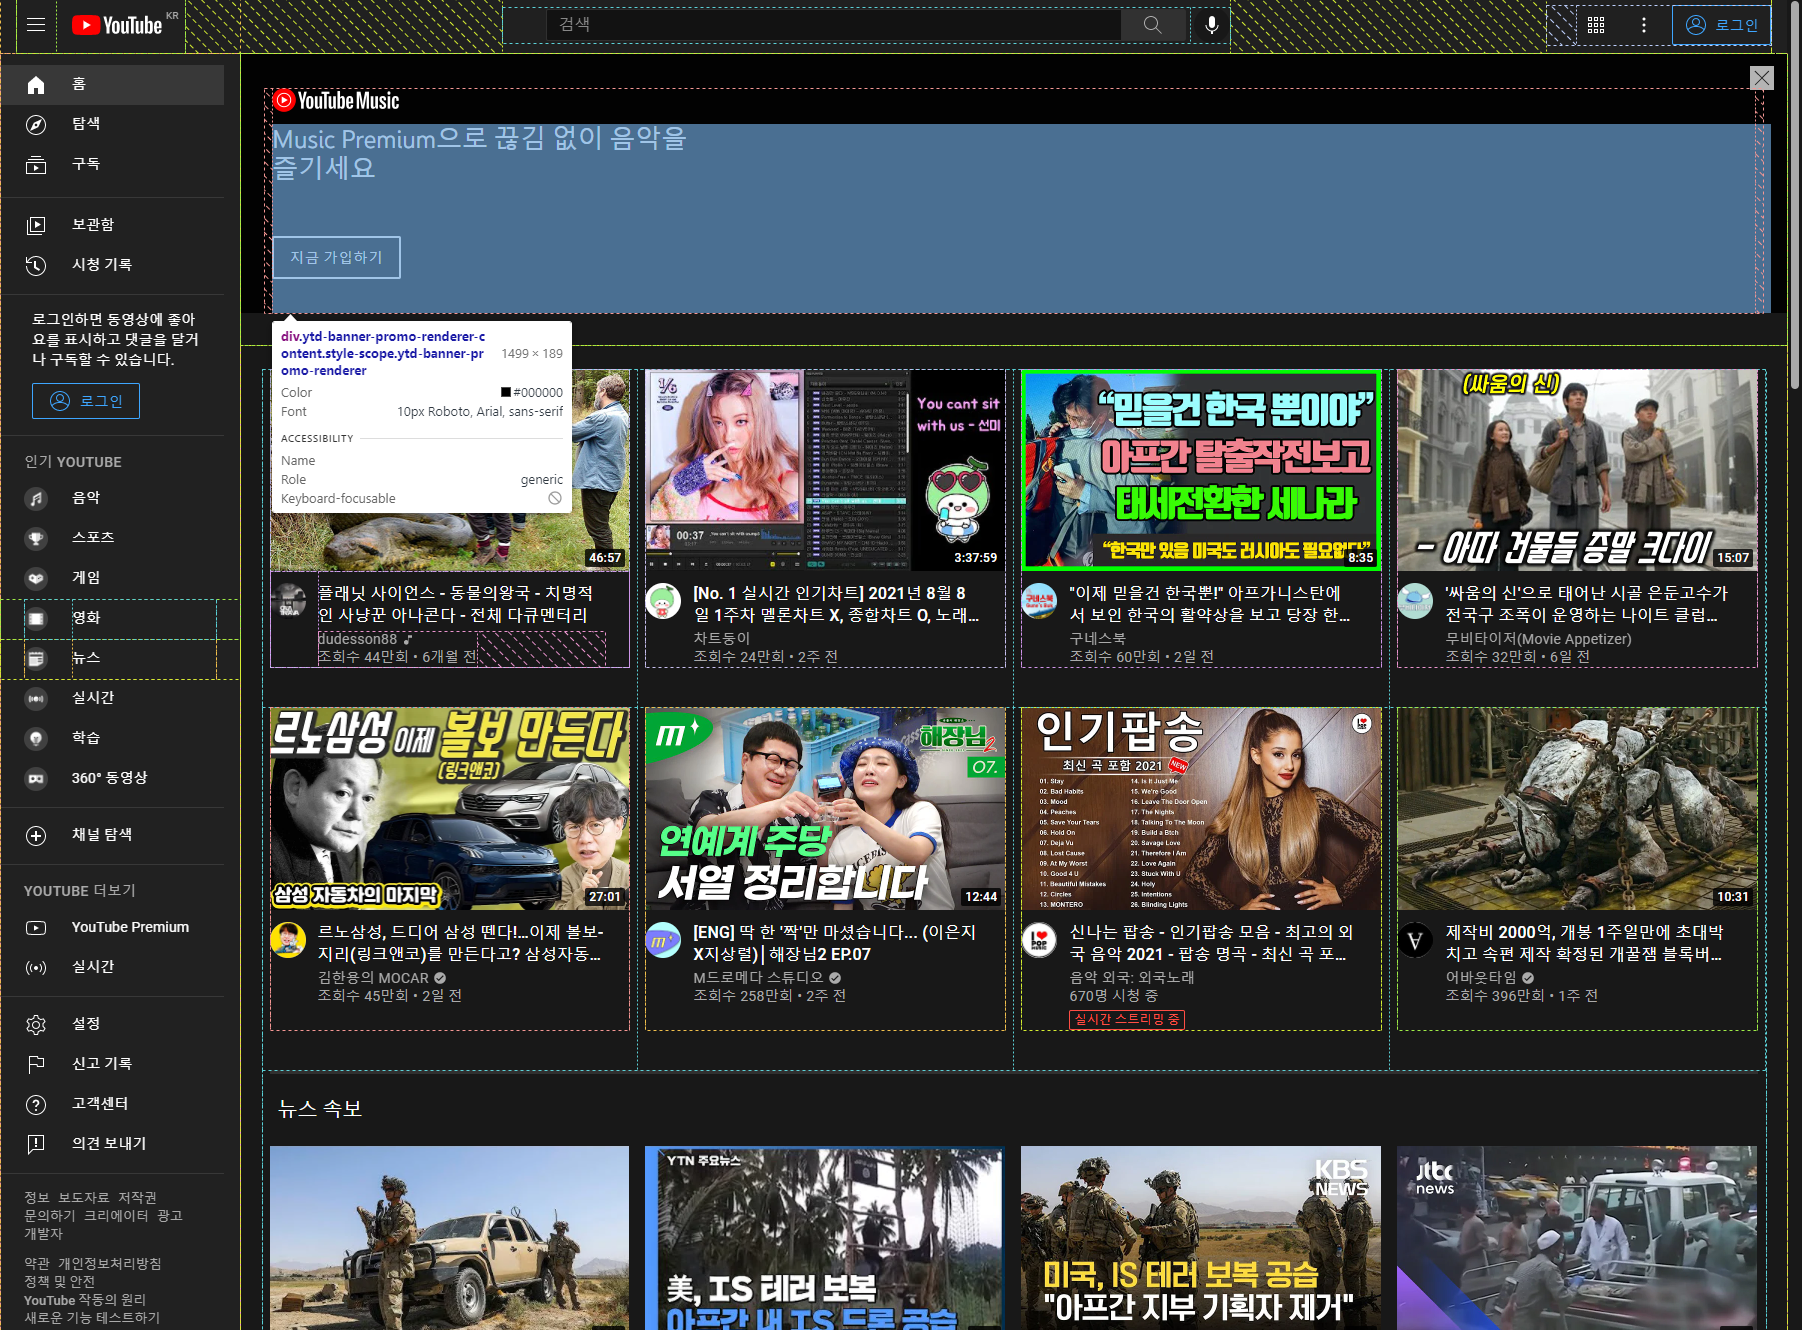
Task: Open the three-dot settings menu in header
Action: tap(1644, 25)
